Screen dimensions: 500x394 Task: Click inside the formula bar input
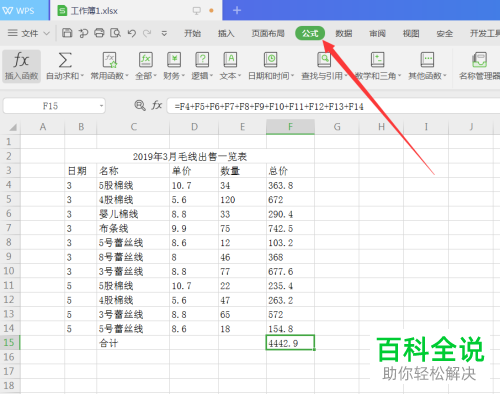click(333, 106)
